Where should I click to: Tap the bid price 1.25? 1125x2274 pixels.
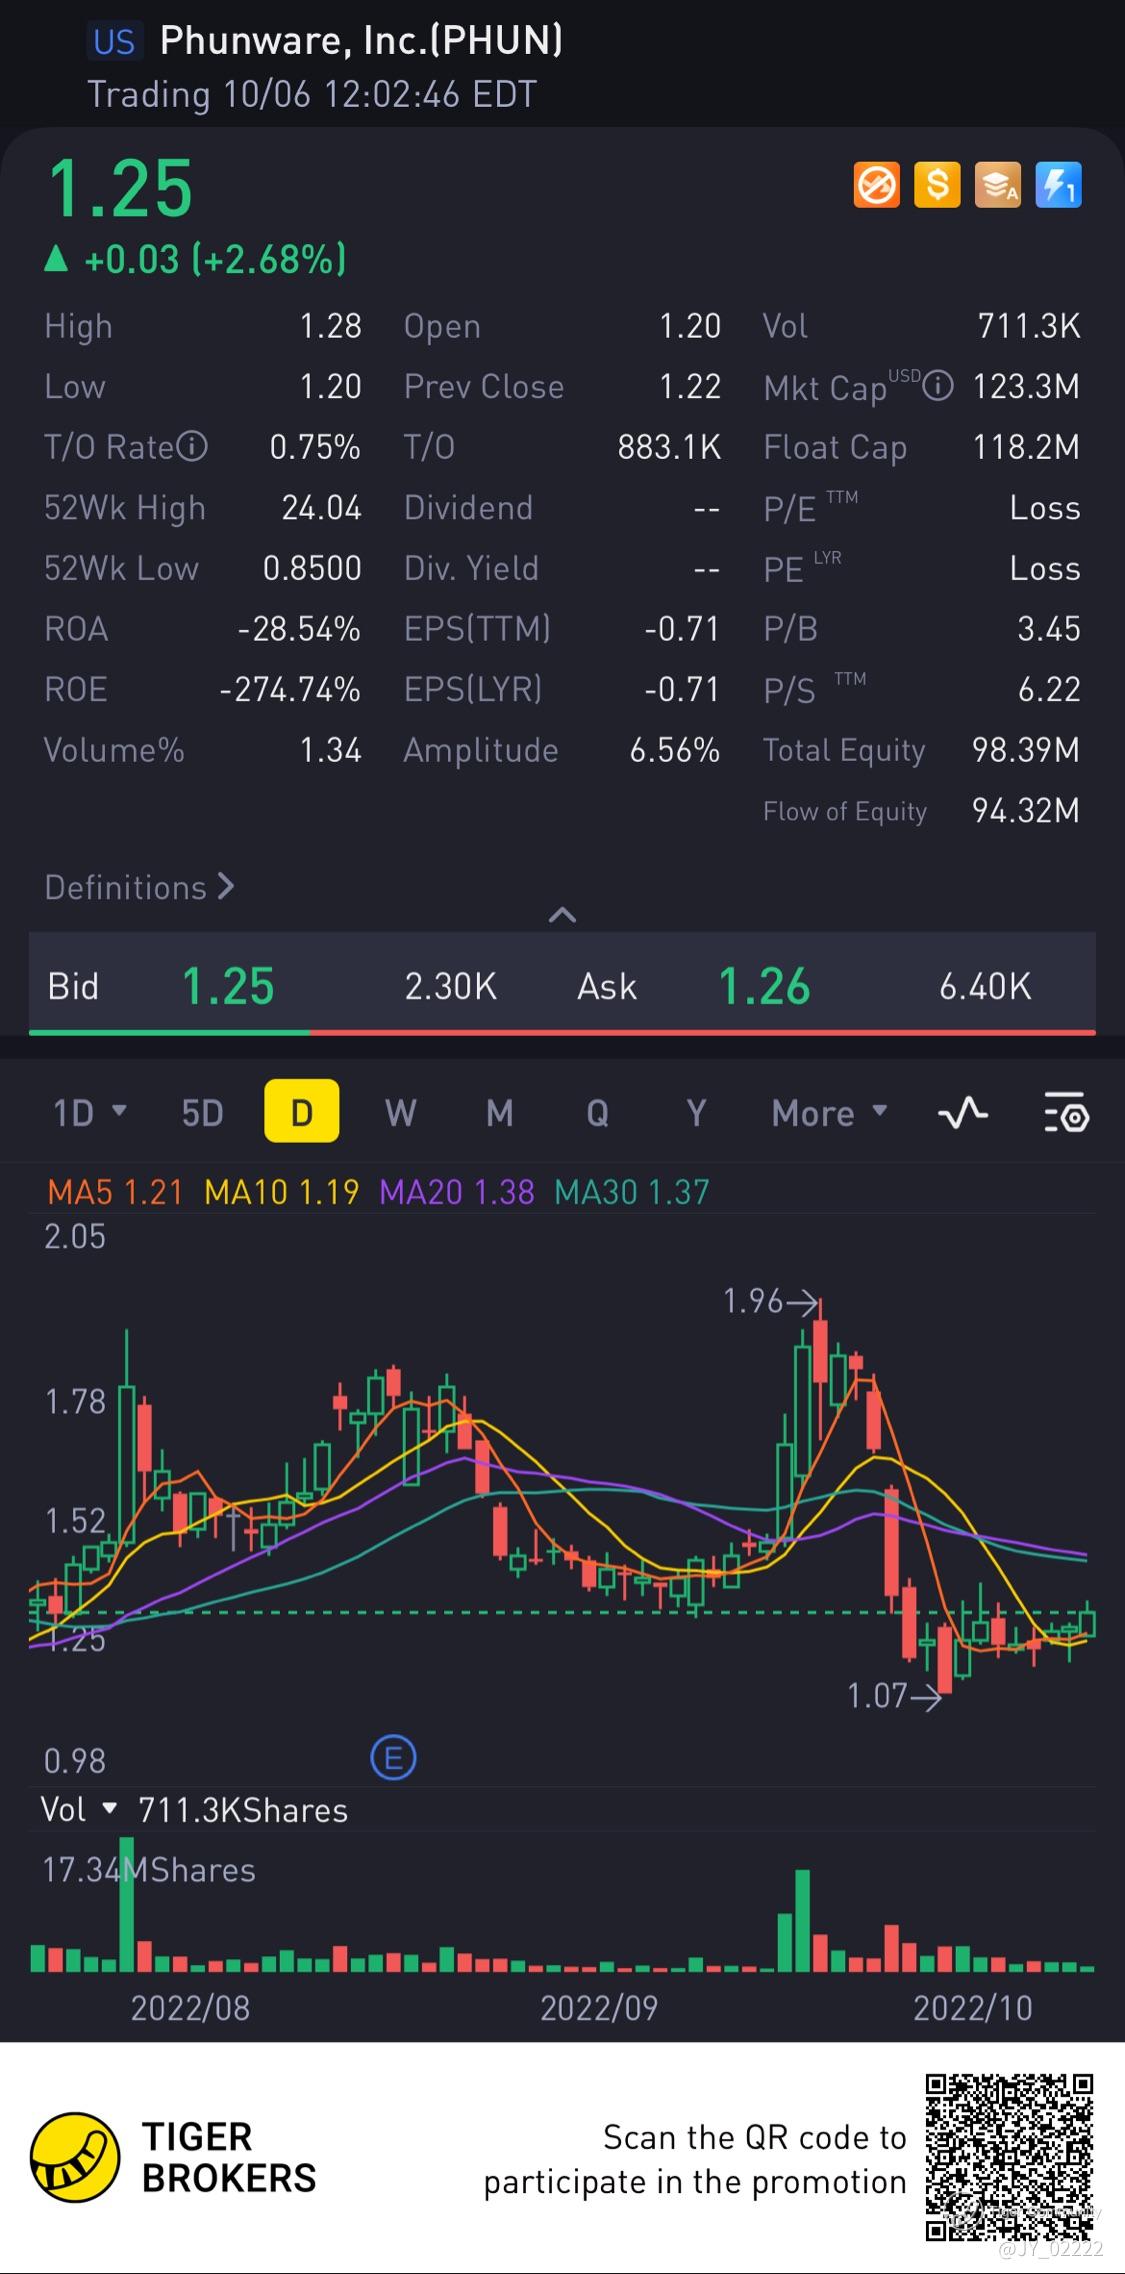point(228,986)
